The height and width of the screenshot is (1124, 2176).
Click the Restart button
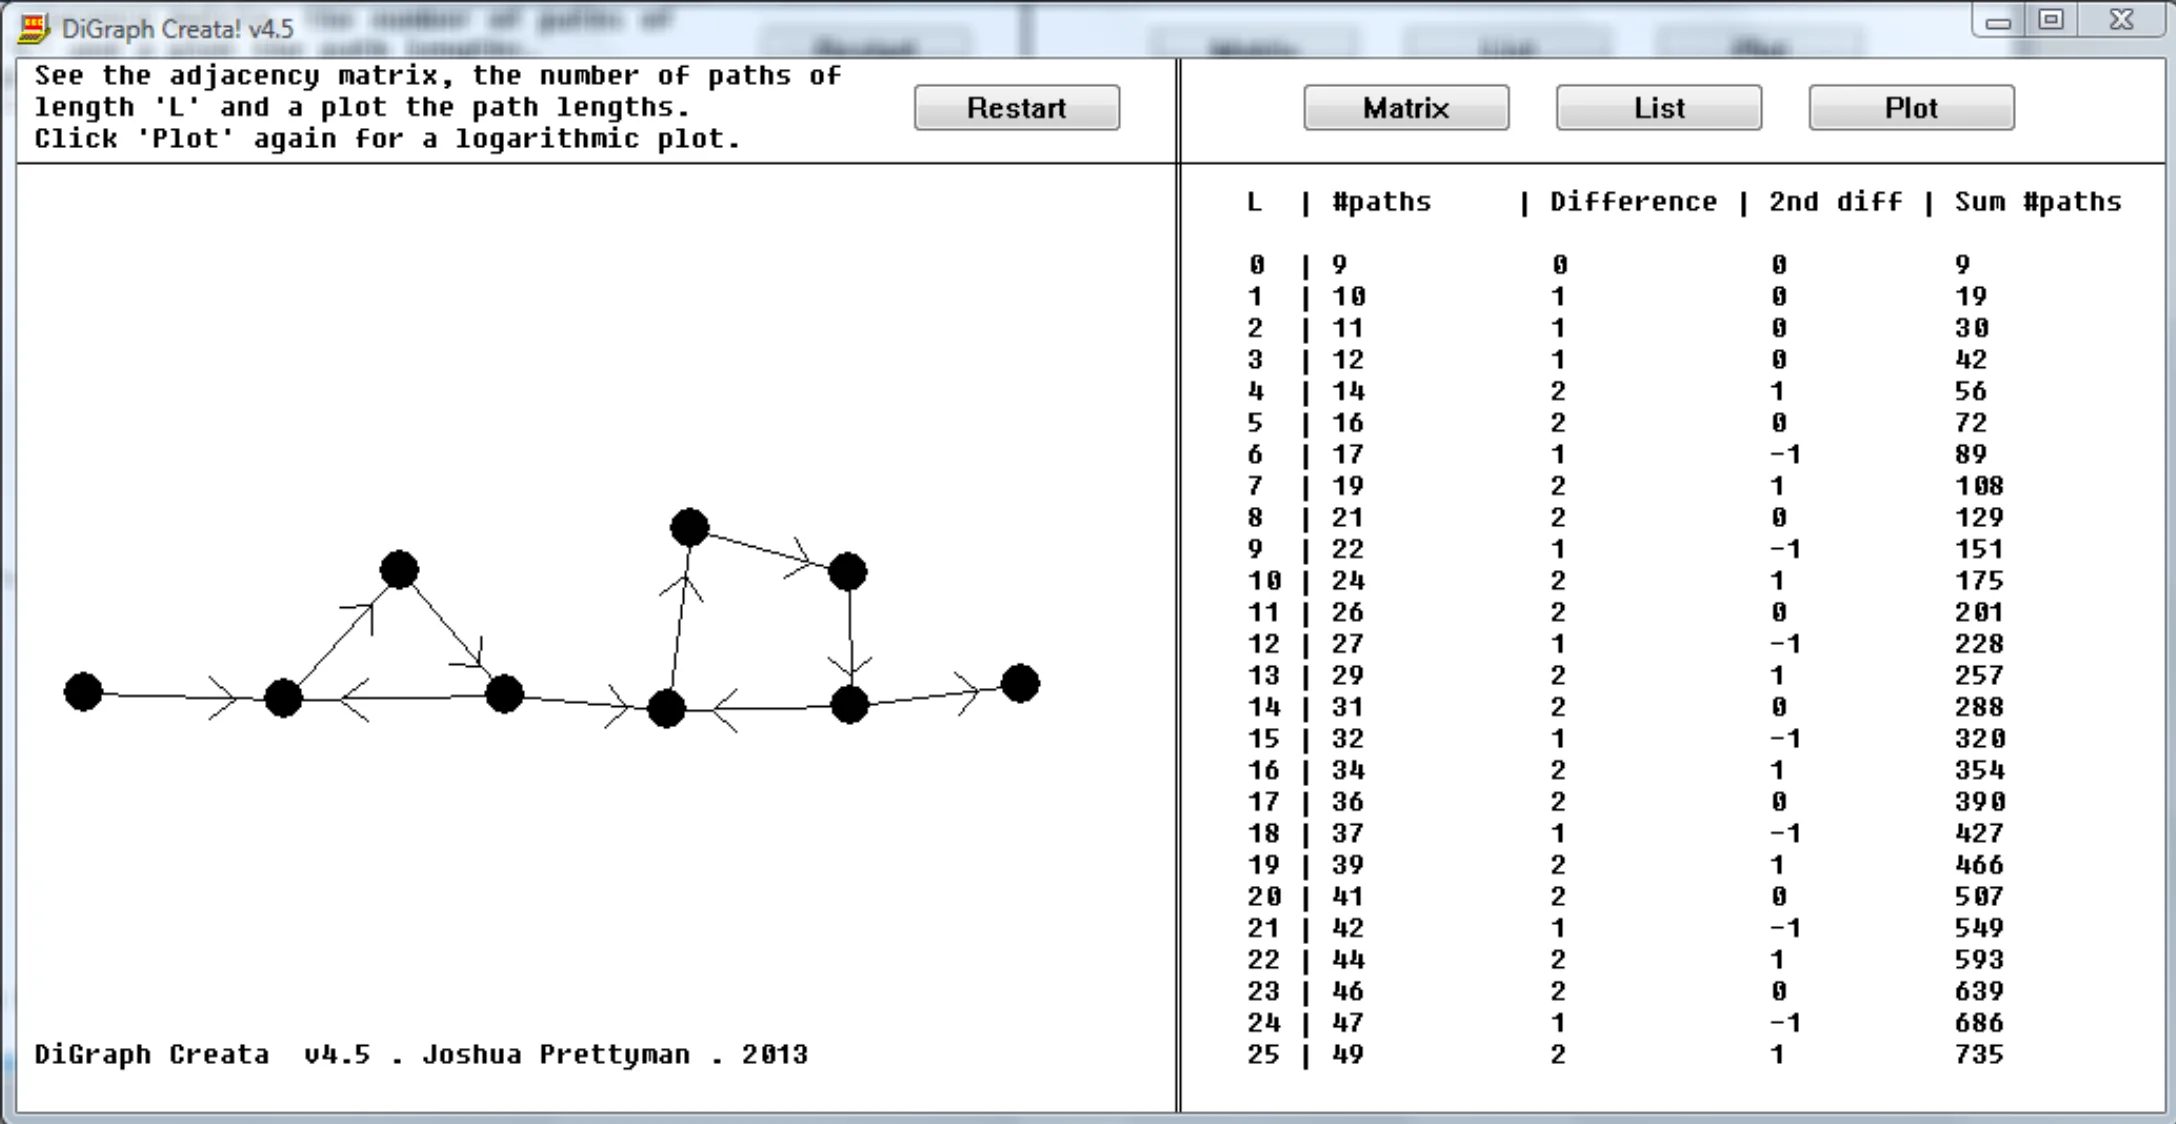click(x=1016, y=108)
